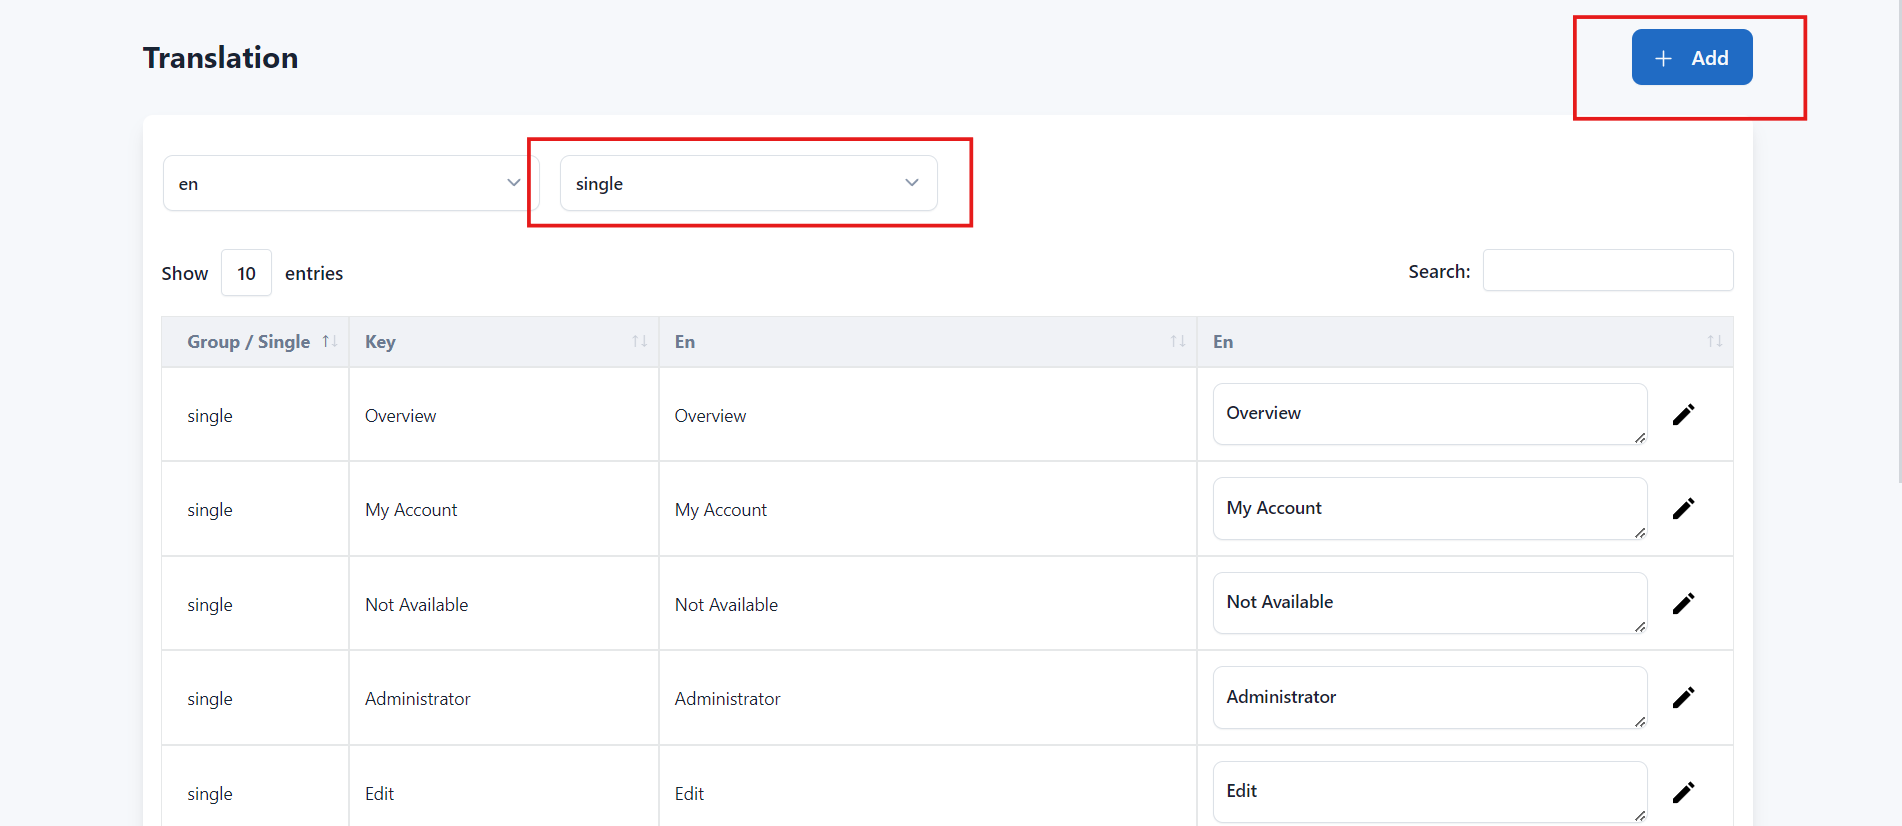The width and height of the screenshot is (1902, 826).
Task: Click sort arrows on last En column
Action: click(x=1714, y=342)
